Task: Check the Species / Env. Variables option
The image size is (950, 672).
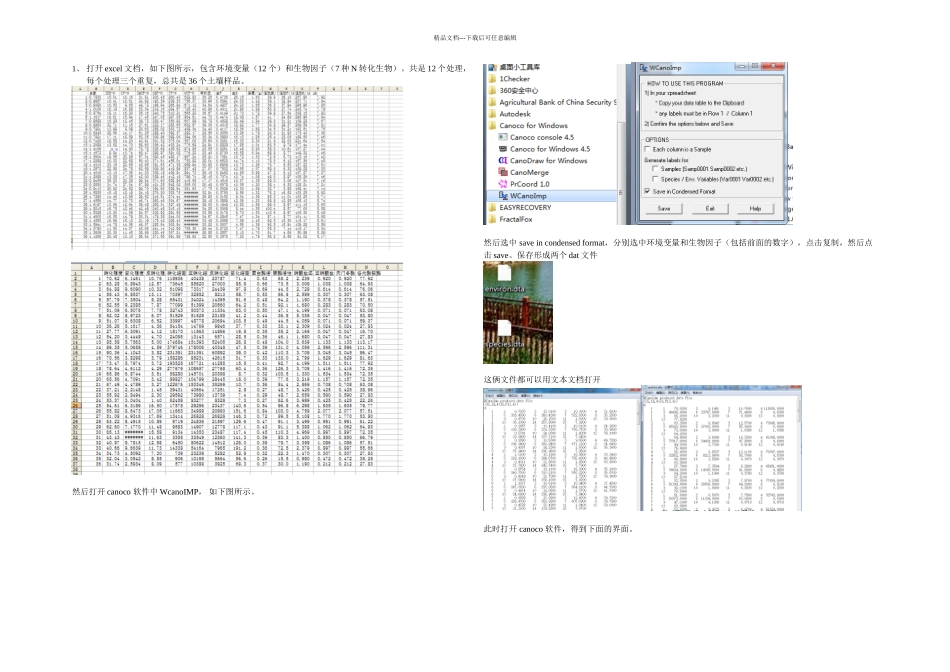Action: 655,179
